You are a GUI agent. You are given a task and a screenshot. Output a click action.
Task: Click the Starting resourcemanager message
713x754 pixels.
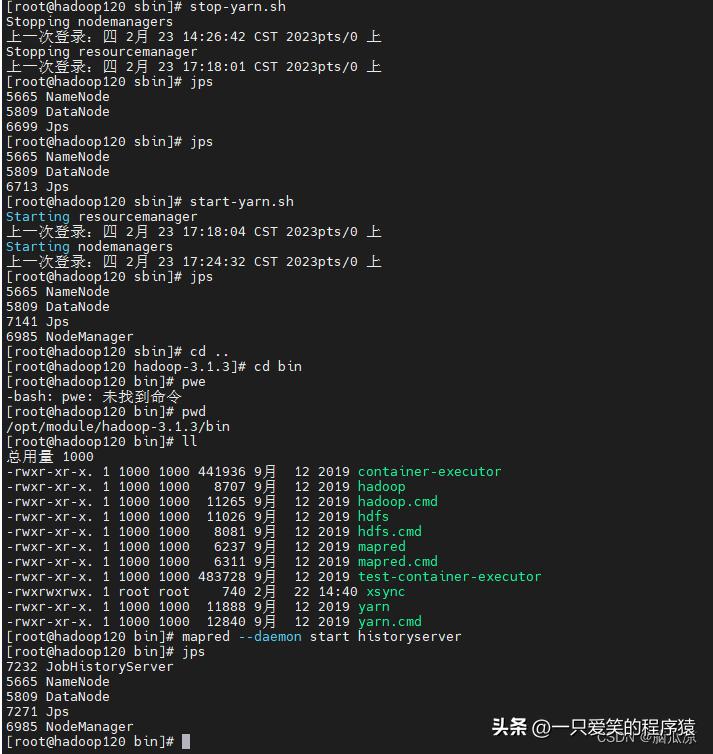click(102, 217)
